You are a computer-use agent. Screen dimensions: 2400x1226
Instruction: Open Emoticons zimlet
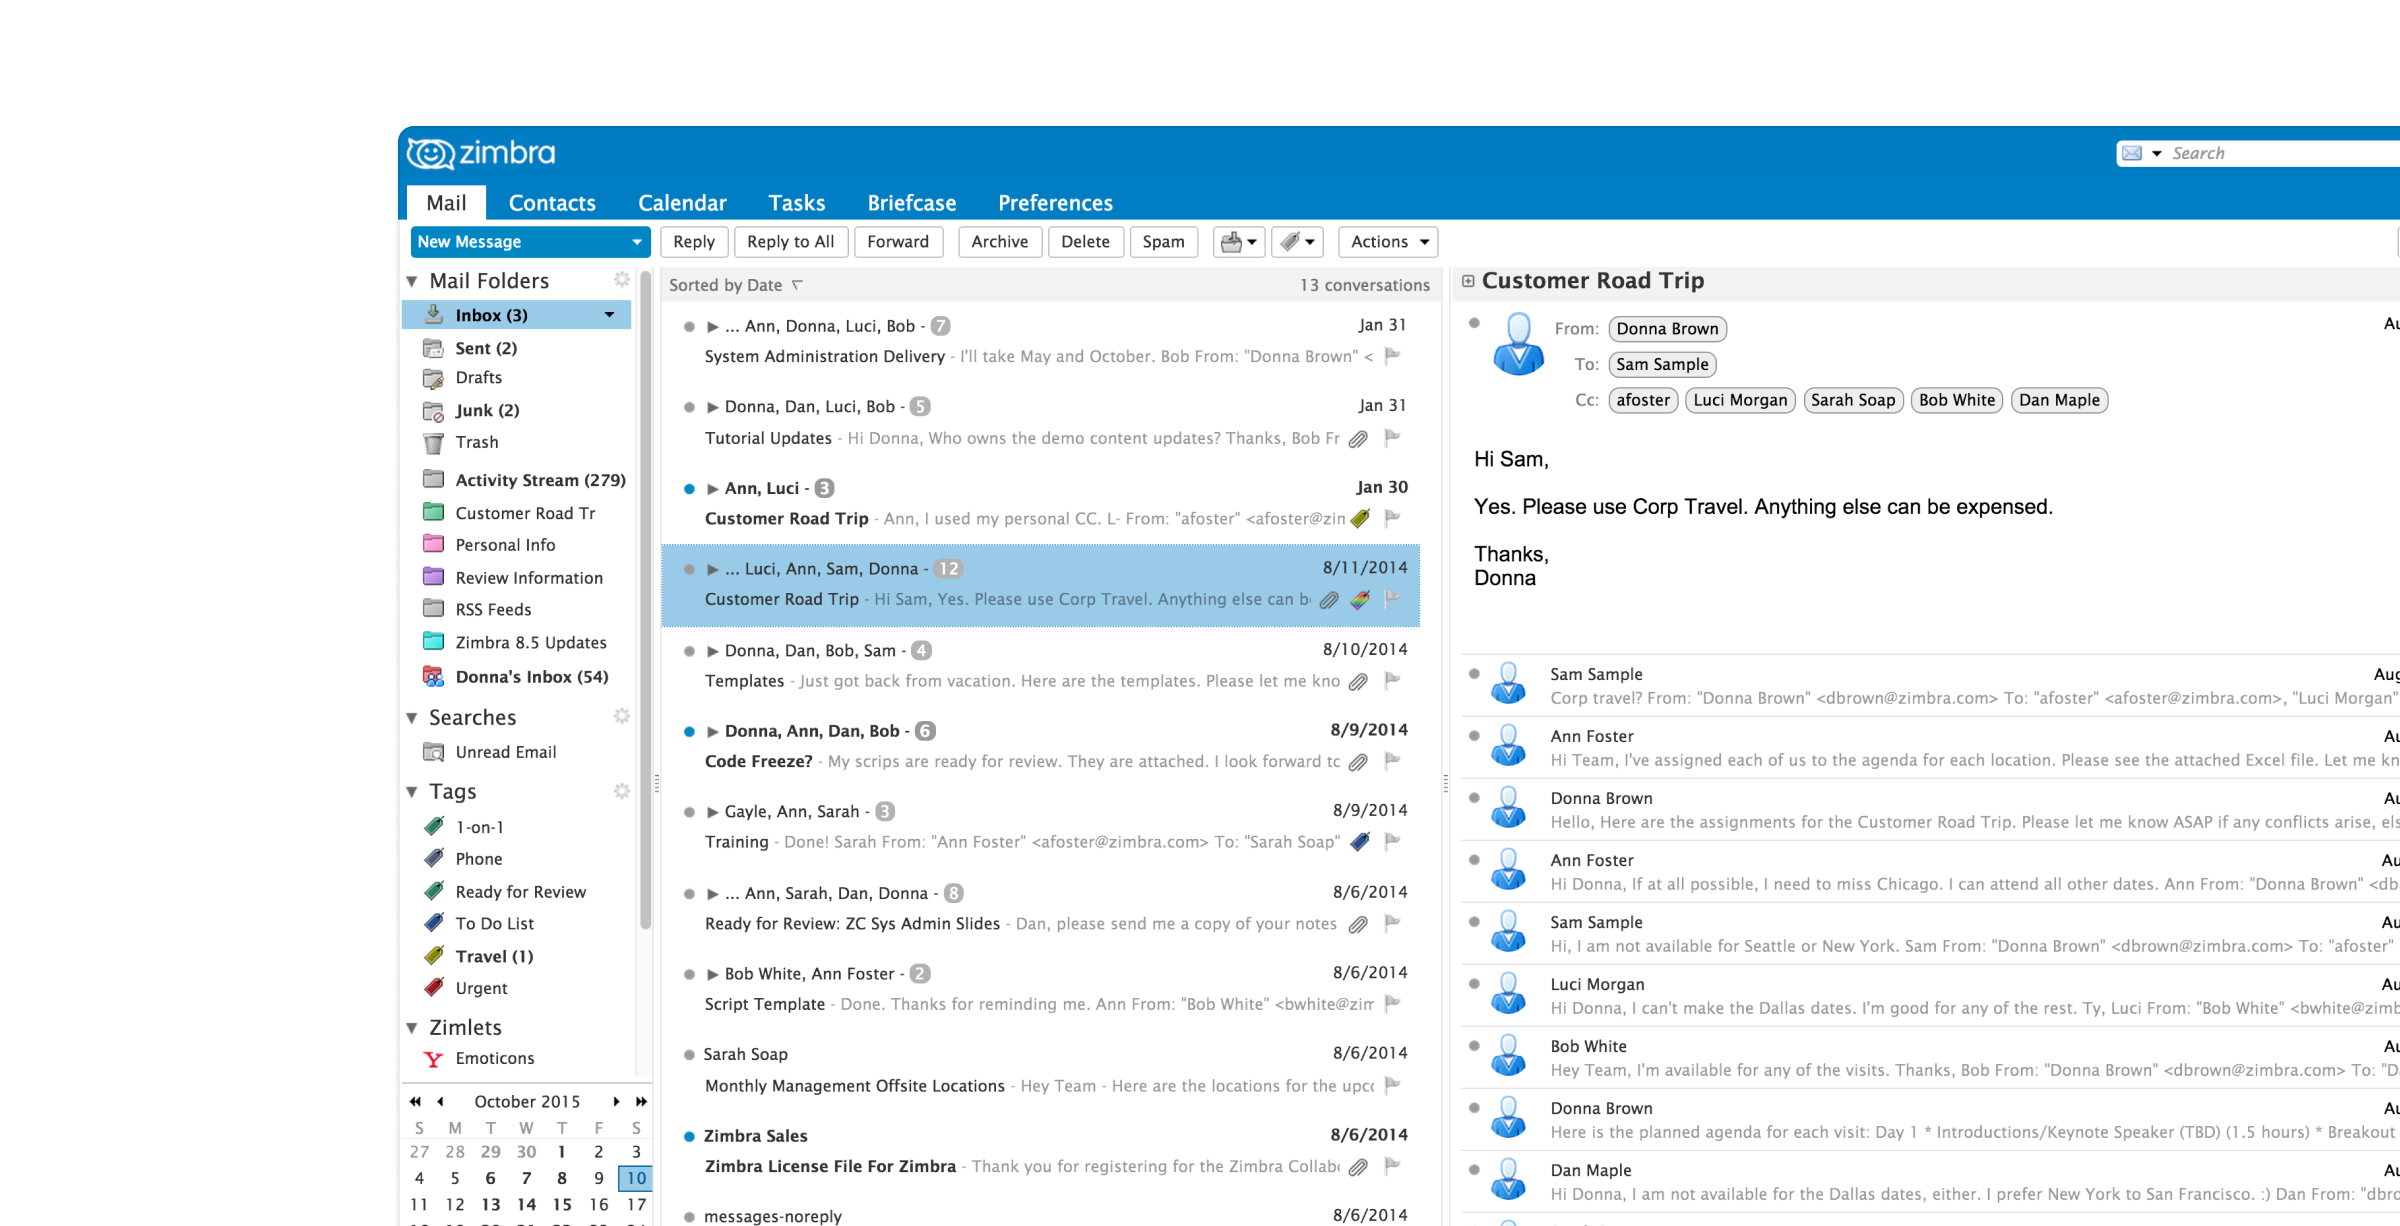(494, 1058)
